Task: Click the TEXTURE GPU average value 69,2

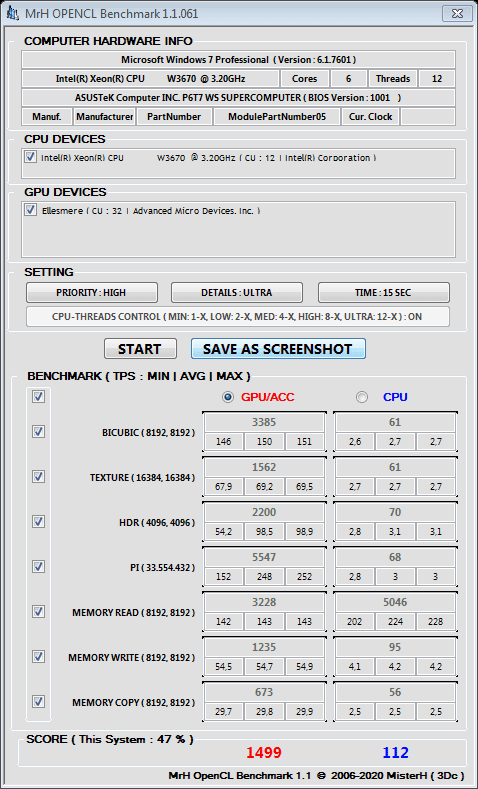Action: point(264,487)
